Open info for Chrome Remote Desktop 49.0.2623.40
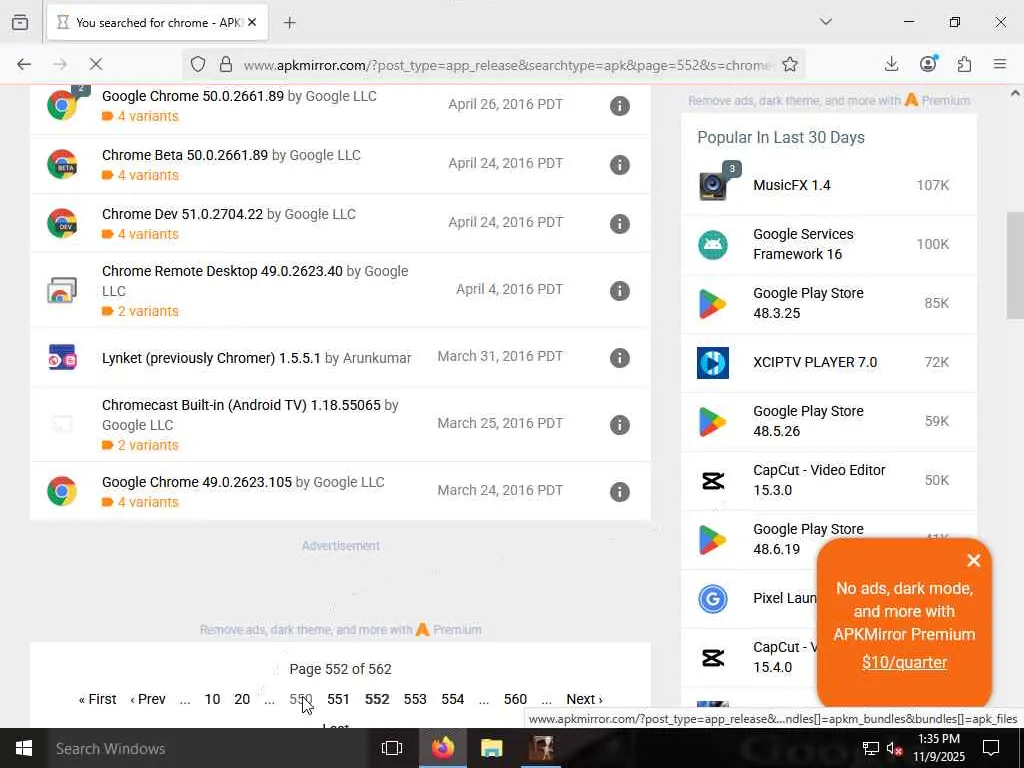 pos(619,291)
